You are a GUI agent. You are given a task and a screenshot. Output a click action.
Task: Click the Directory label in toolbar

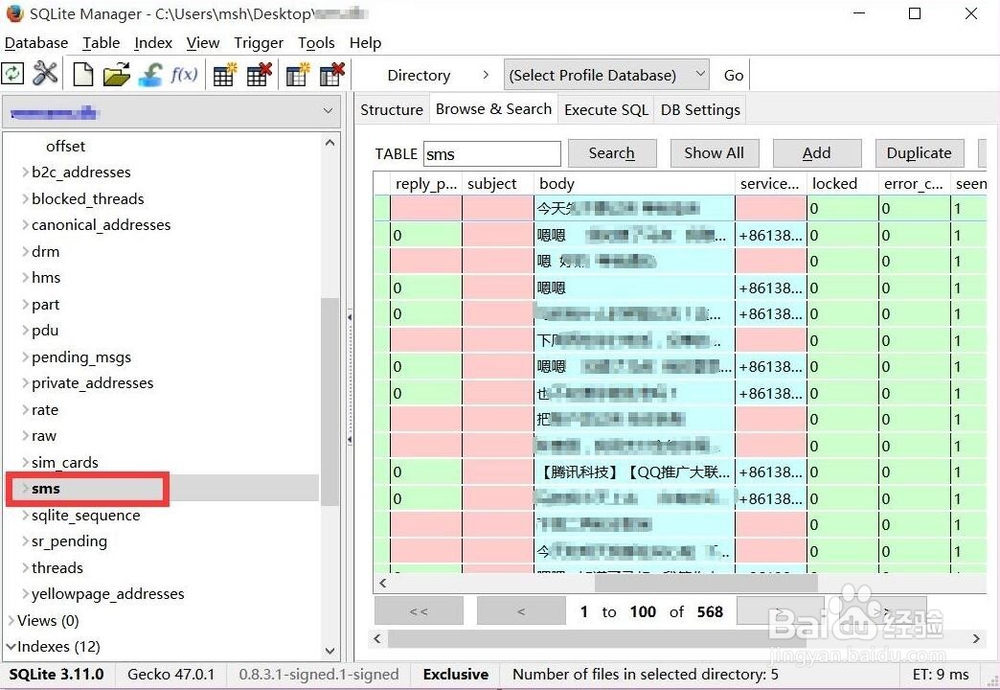pyautogui.click(x=418, y=75)
